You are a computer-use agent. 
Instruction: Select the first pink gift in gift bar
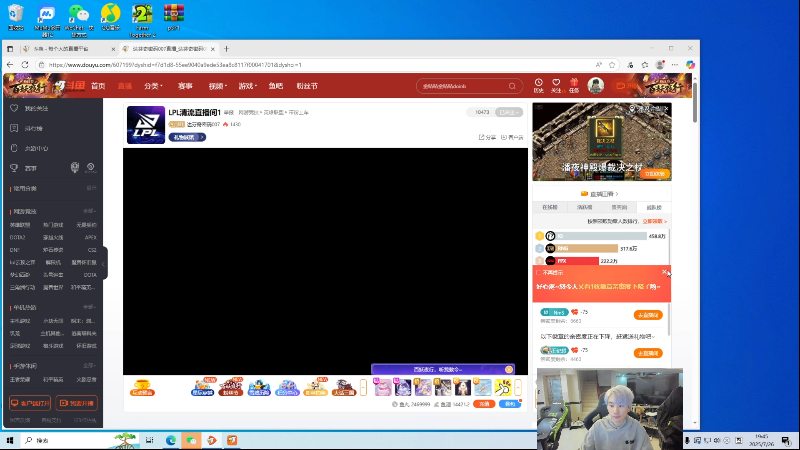[383, 388]
